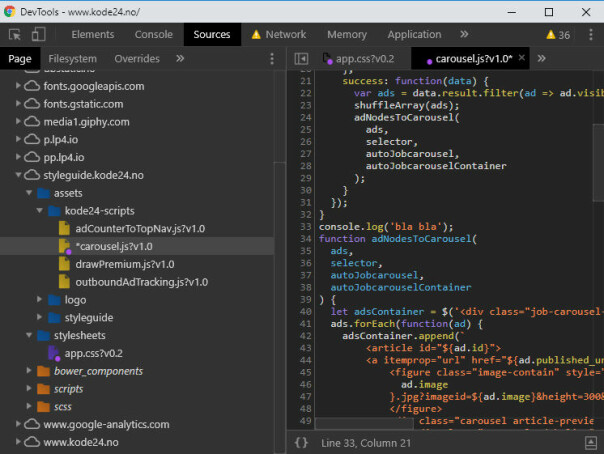Viewport: 604px width, 454px height.
Task: Toggle the device toolbar icon
Action: point(39,34)
